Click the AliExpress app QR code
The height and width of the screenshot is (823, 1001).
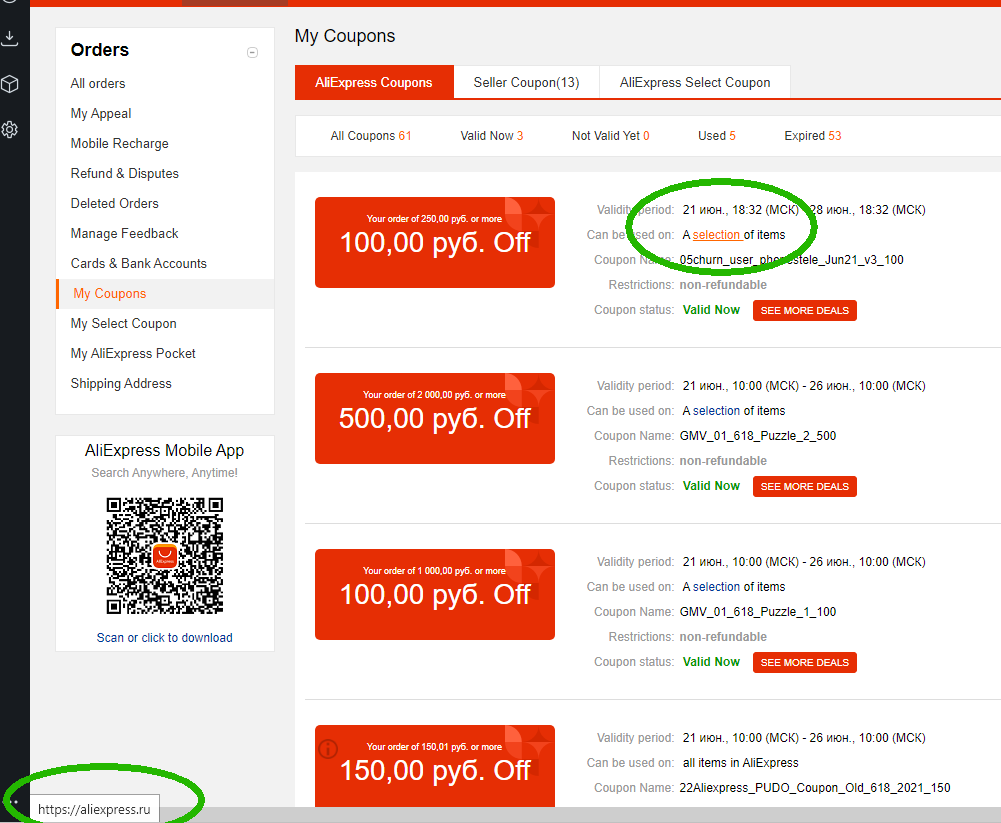click(x=165, y=555)
